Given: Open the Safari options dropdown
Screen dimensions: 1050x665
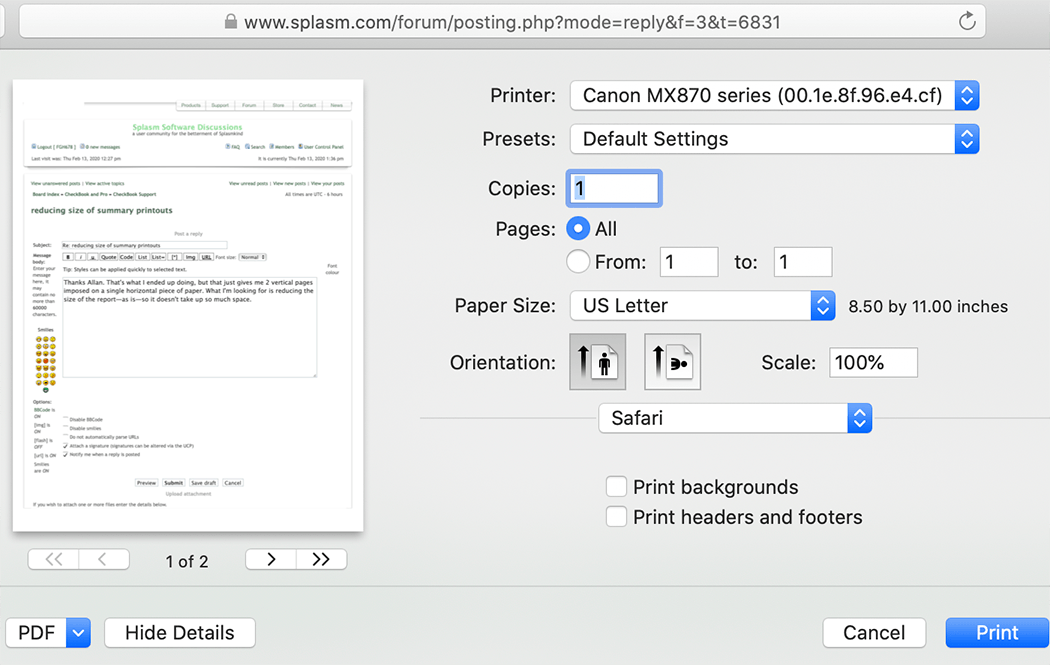Looking at the screenshot, I should click(x=735, y=418).
